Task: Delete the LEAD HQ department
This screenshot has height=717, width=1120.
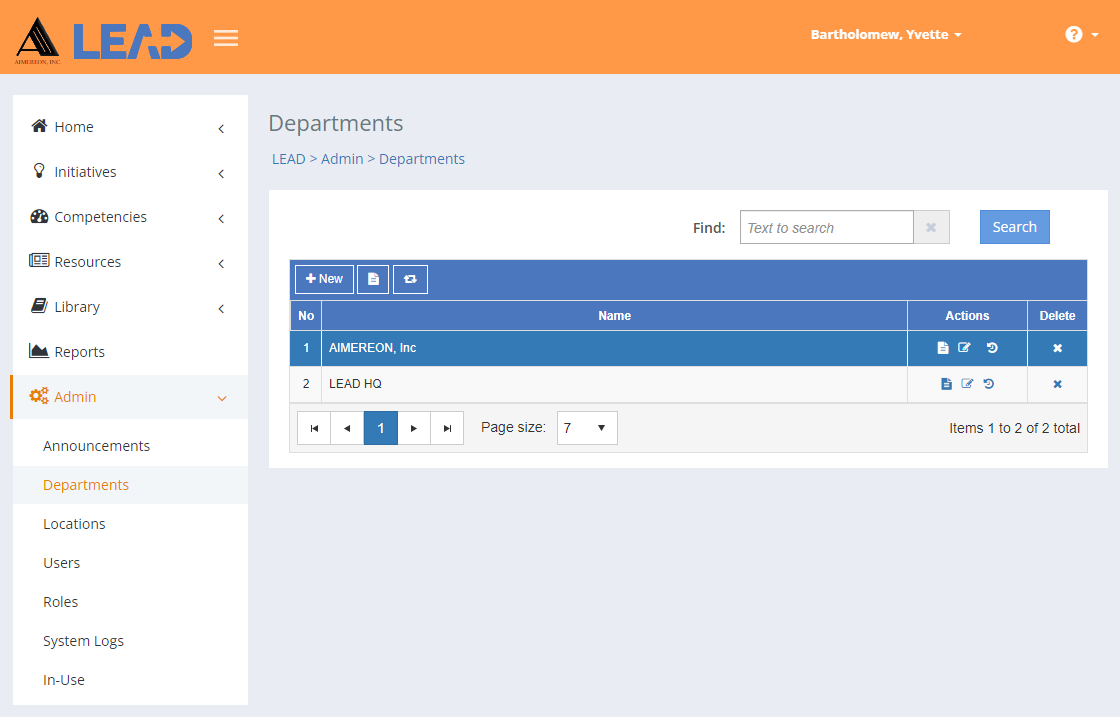Action: tap(1058, 384)
